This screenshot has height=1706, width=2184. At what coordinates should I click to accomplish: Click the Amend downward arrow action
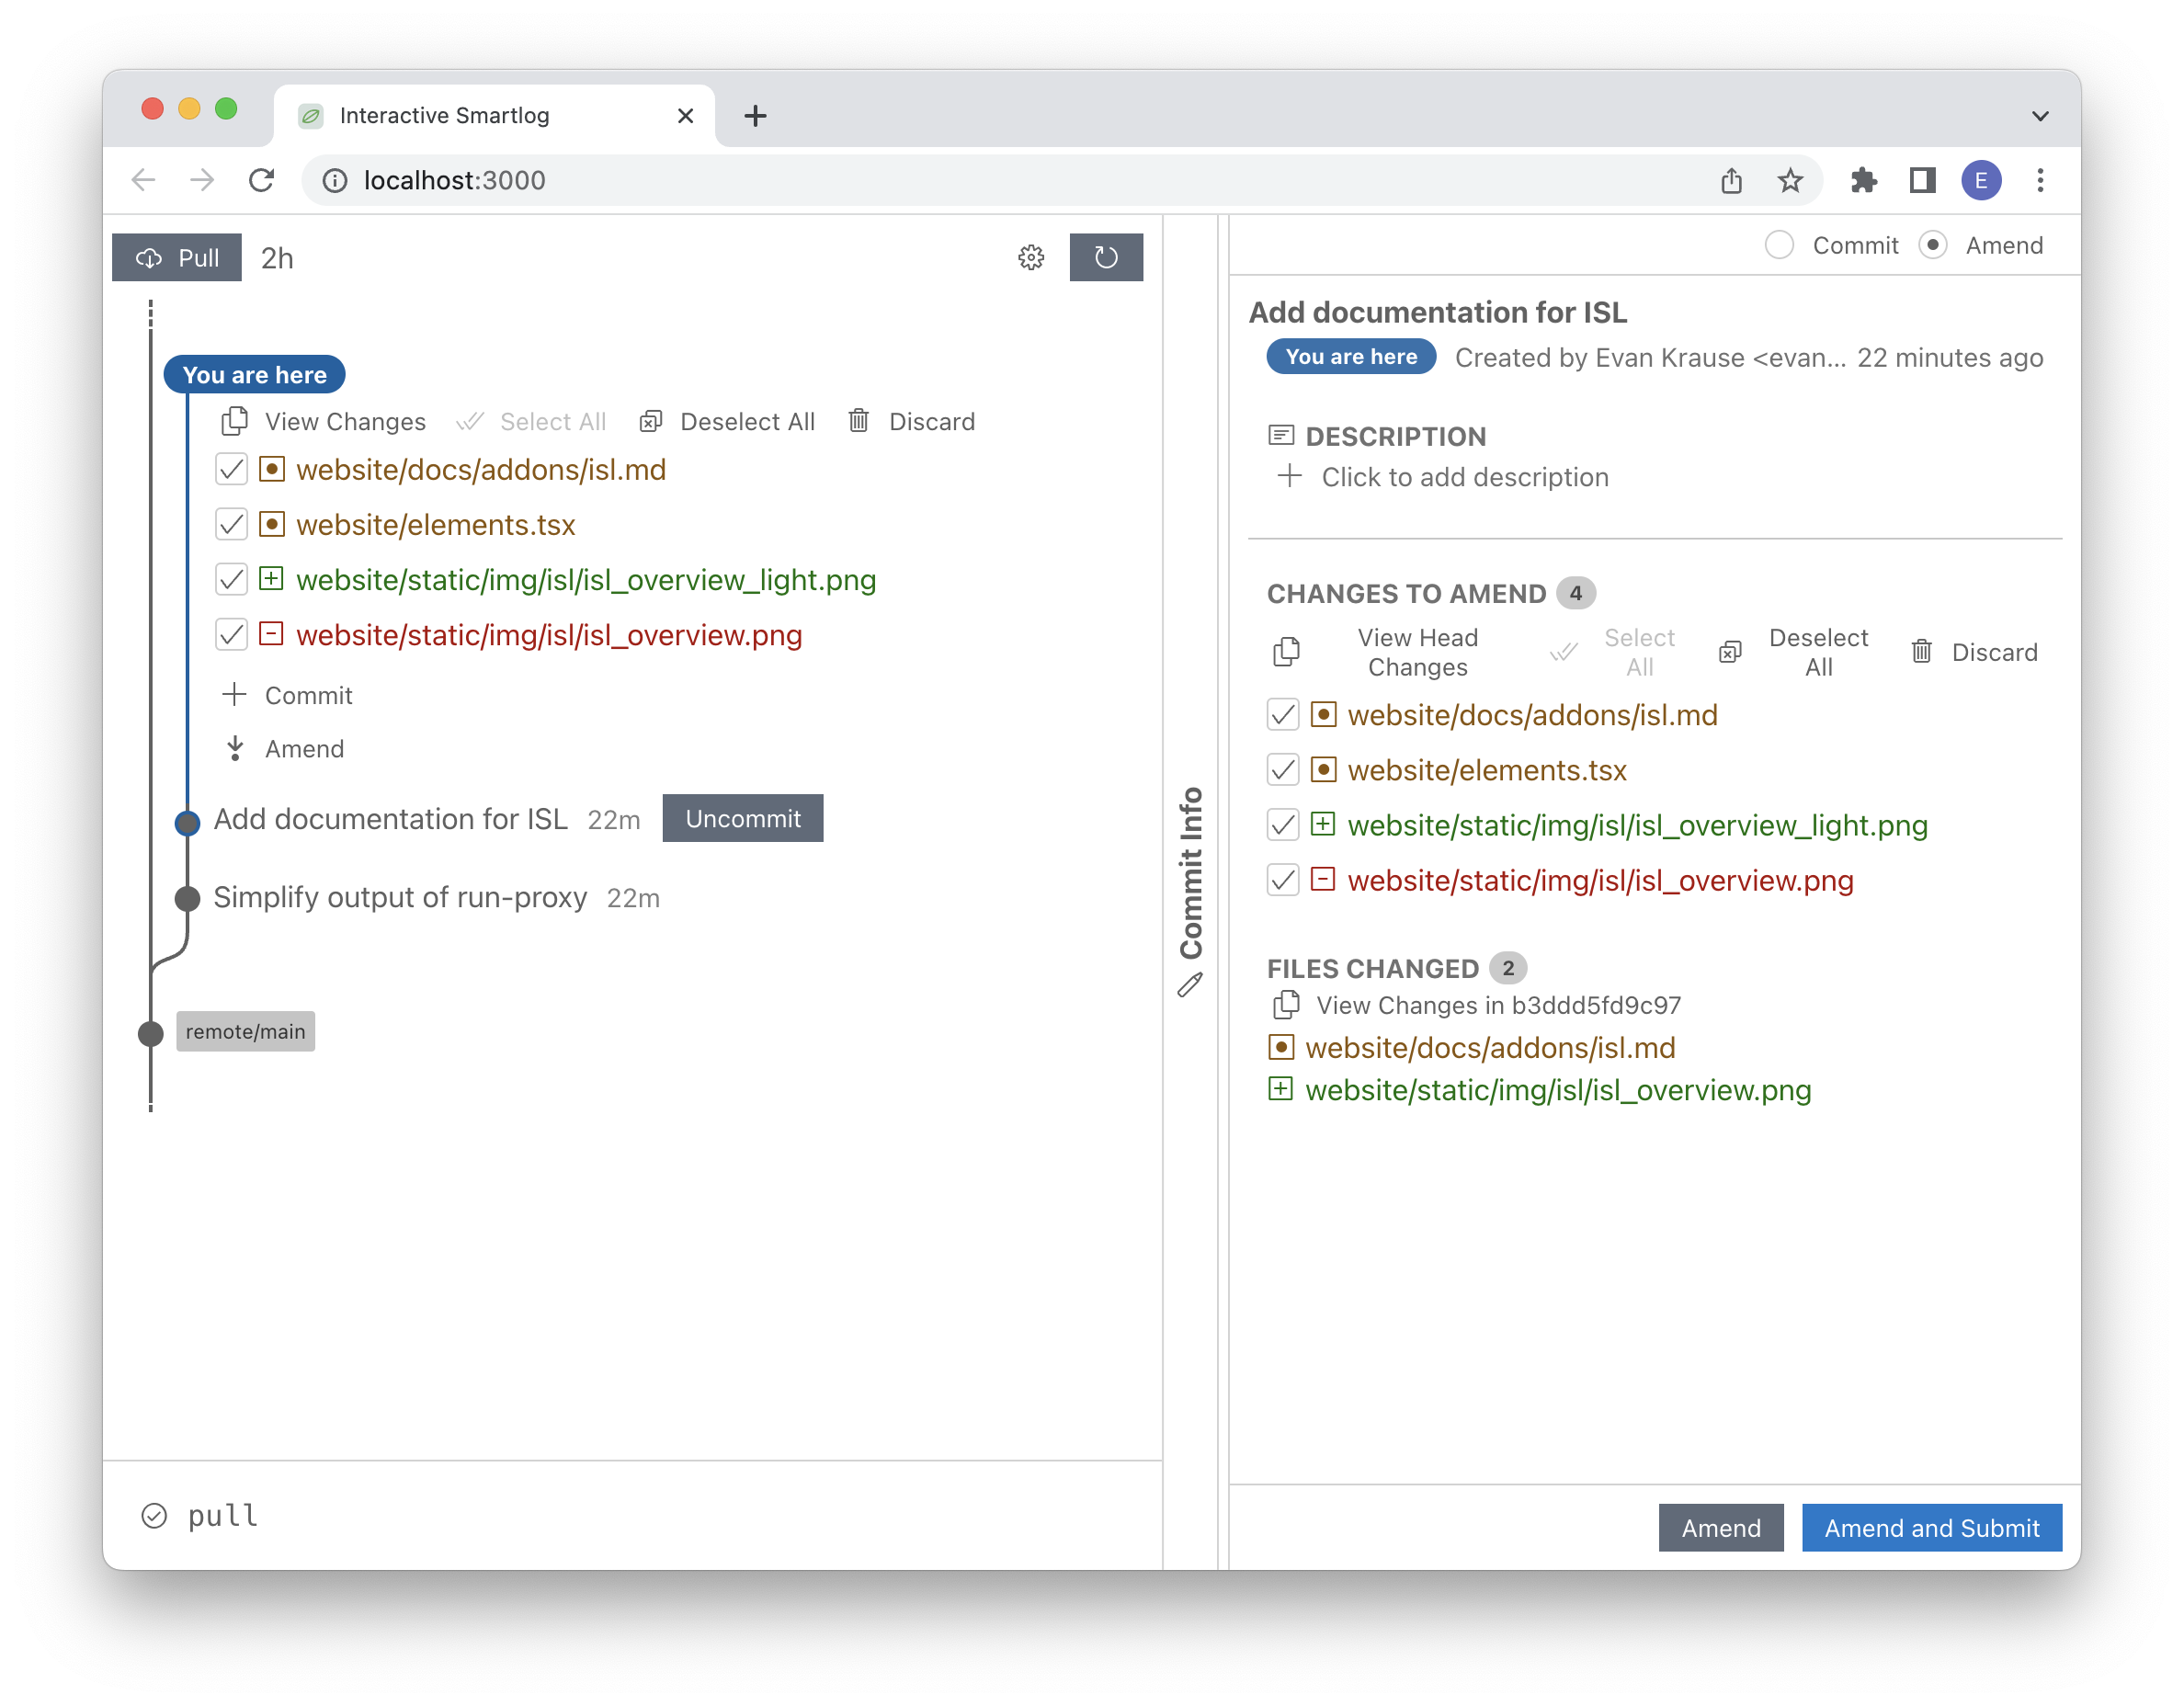click(x=235, y=749)
